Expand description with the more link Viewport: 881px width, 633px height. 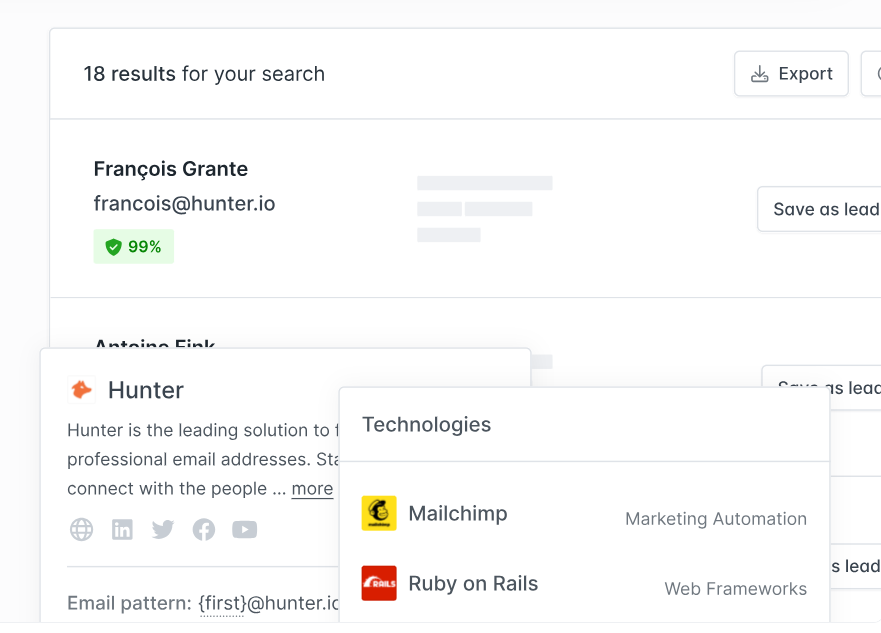point(312,489)
